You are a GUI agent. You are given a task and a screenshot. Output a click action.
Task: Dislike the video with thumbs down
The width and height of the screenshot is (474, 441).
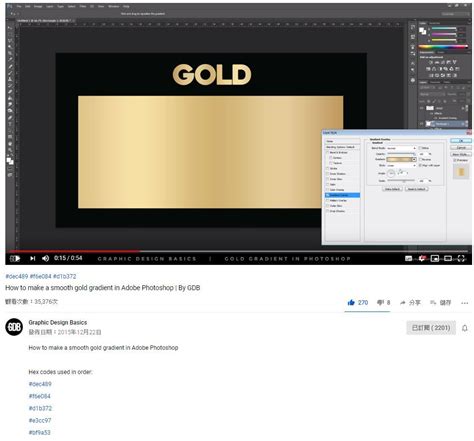pos(380,303)
